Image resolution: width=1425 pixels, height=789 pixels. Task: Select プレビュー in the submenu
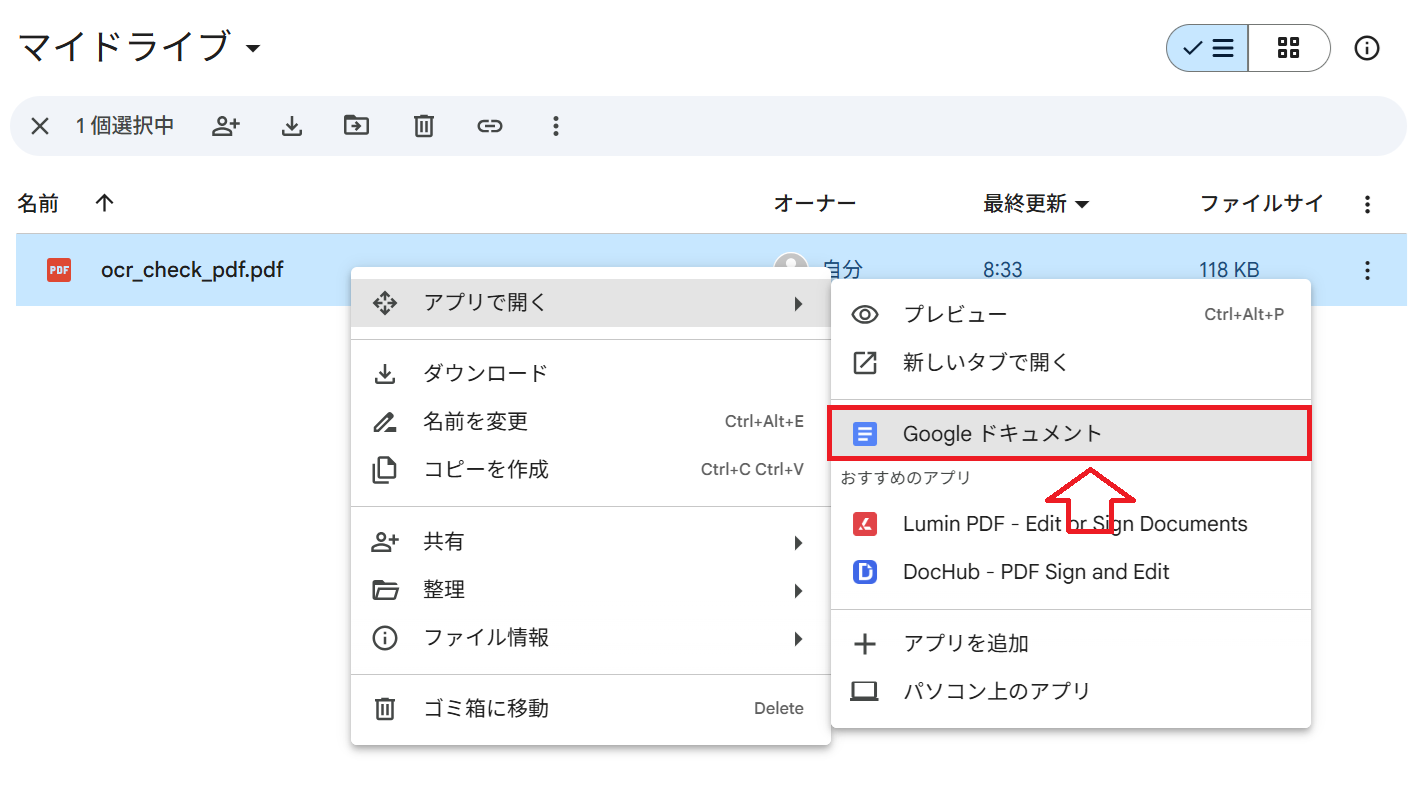(1071, 314)
